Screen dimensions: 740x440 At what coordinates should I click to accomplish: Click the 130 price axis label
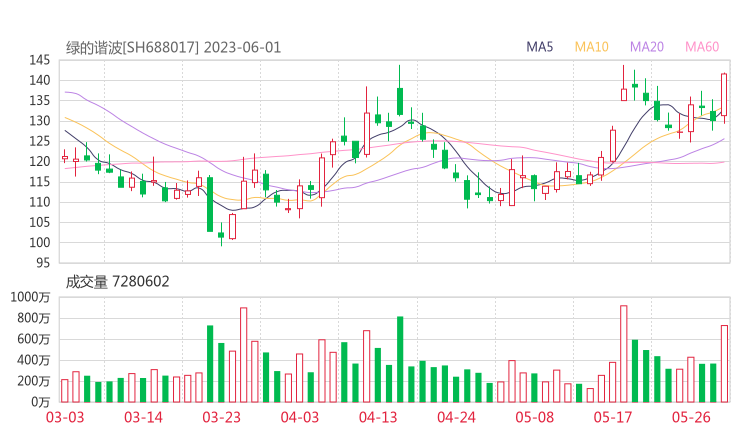[x=39, y=121]
